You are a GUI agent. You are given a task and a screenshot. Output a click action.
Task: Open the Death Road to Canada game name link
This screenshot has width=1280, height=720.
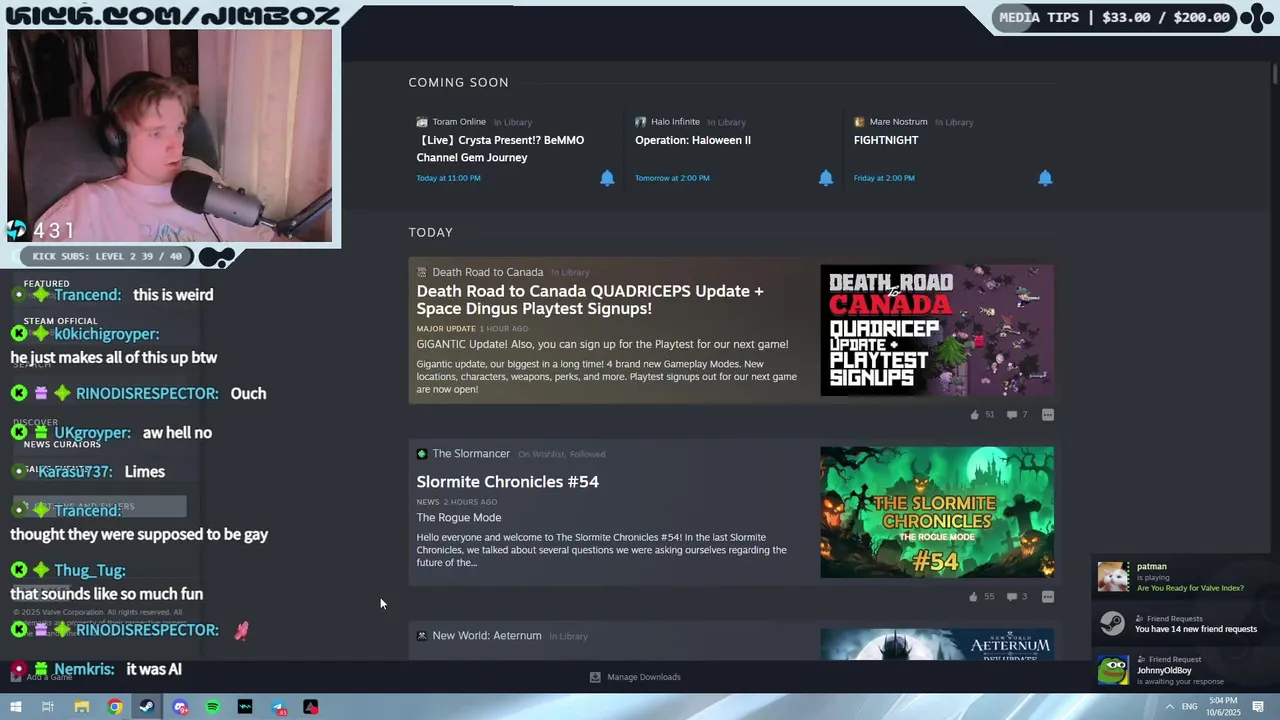point(488,272)
